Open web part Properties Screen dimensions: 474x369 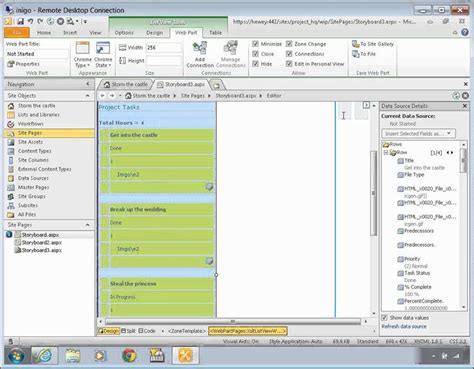(x=23, y=64)
